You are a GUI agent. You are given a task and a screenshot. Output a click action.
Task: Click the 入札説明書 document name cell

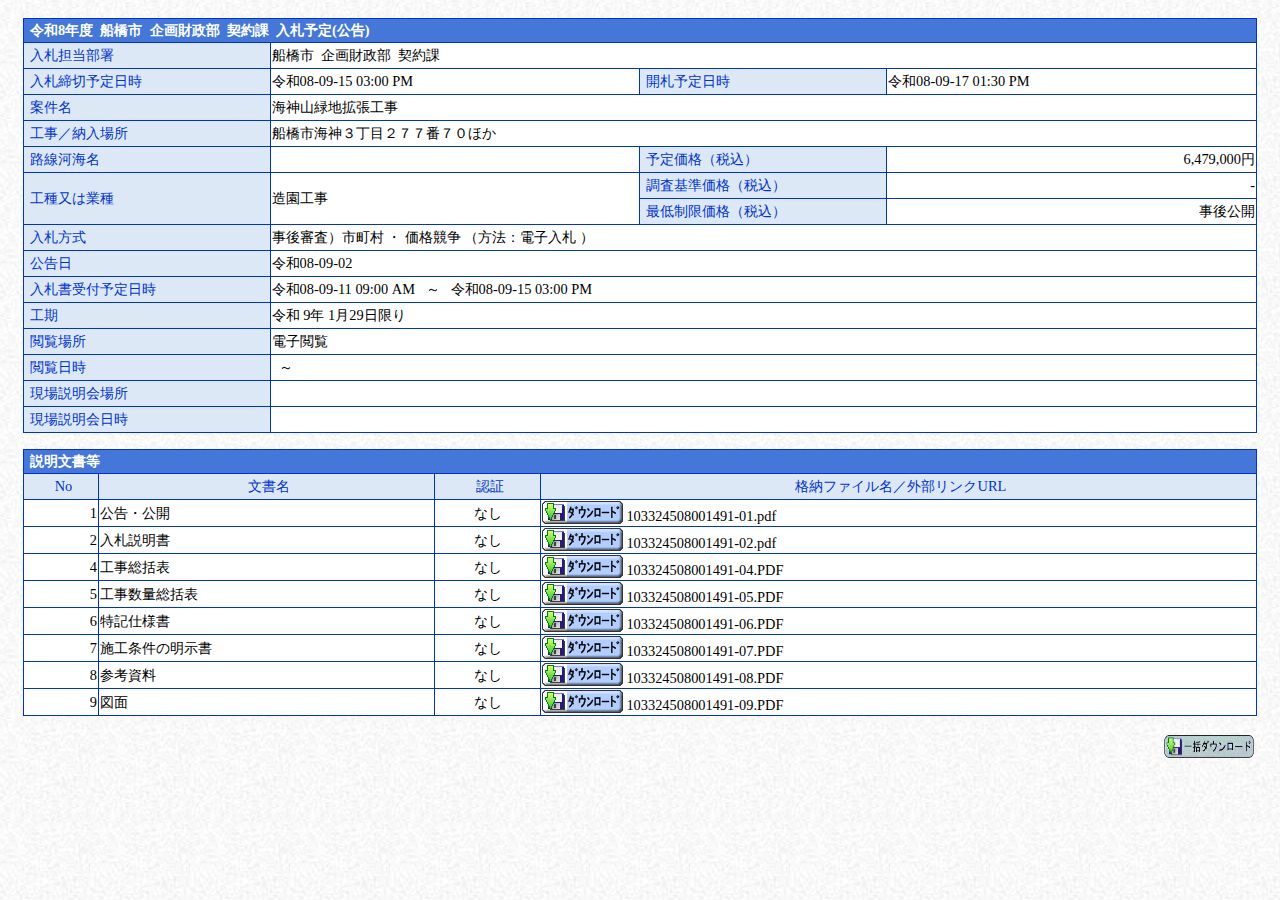(266, 540)
